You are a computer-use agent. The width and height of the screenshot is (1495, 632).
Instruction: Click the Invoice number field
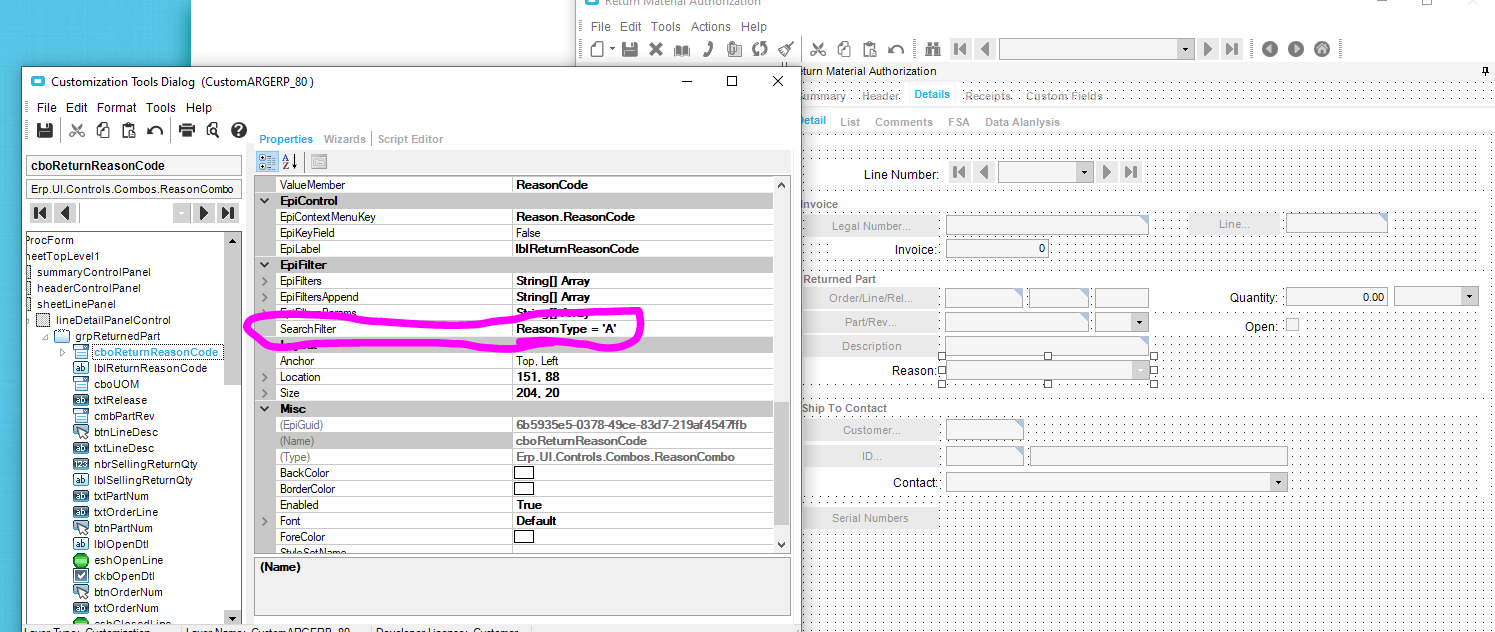(x=997, y=249)
